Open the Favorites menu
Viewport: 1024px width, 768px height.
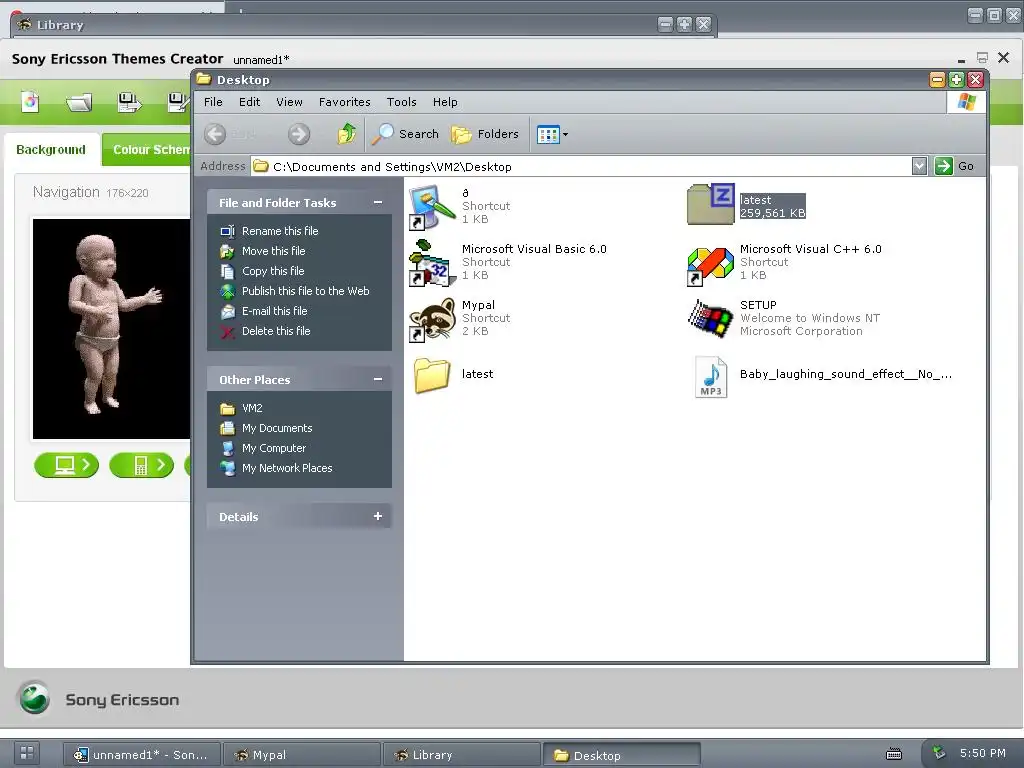(344, 102)
